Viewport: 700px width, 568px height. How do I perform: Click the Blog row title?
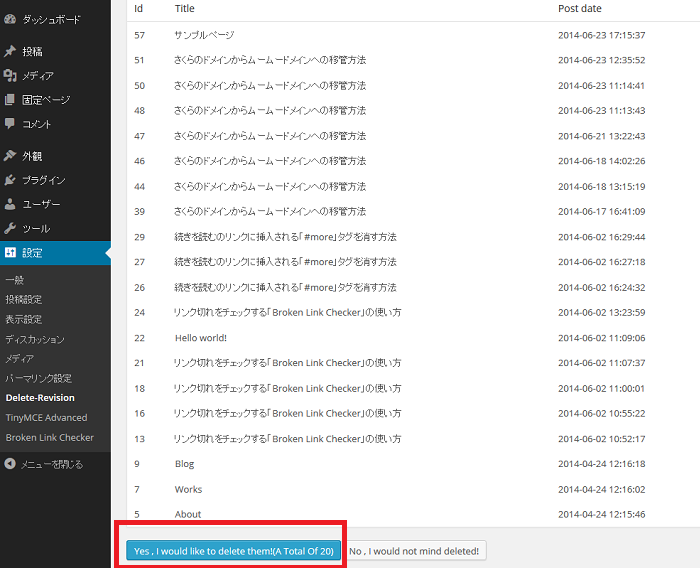coord(184,464)
